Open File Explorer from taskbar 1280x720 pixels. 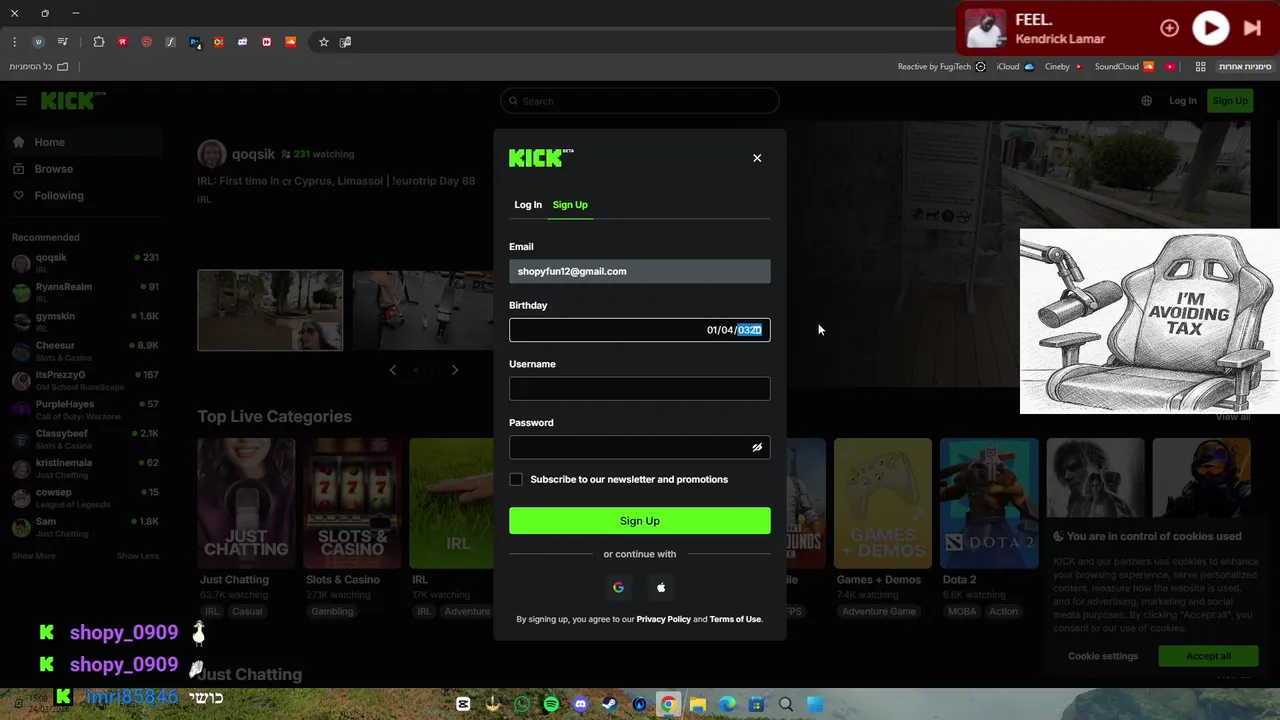698,704
